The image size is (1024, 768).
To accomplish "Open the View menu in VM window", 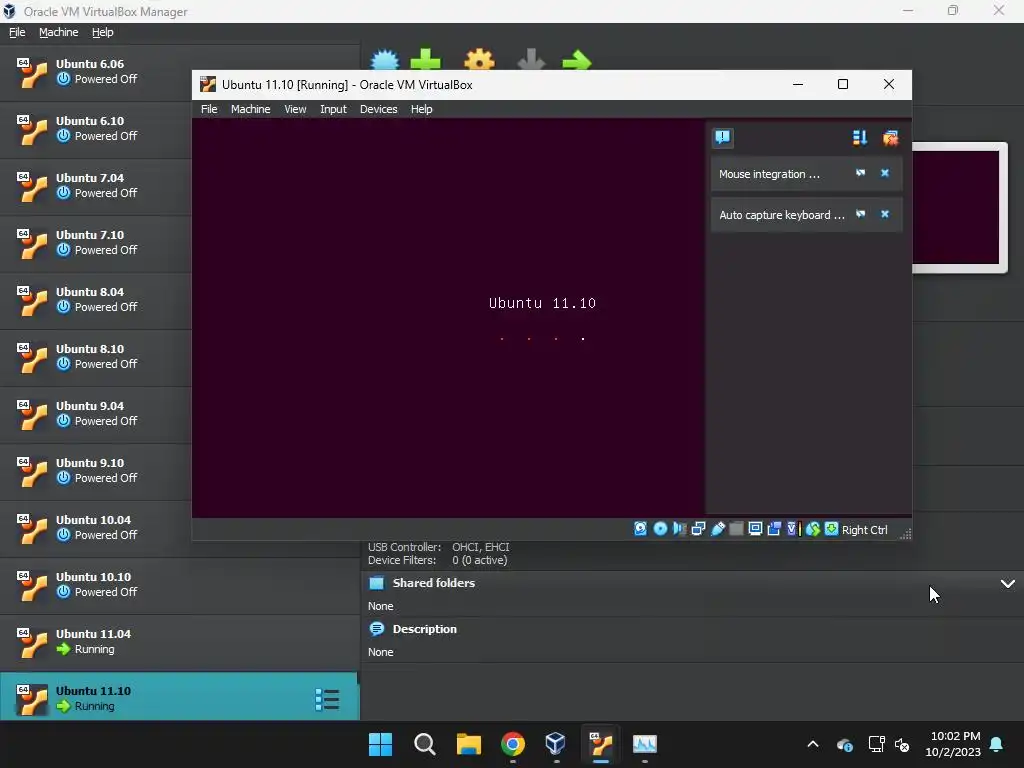I will coord(295,109).
